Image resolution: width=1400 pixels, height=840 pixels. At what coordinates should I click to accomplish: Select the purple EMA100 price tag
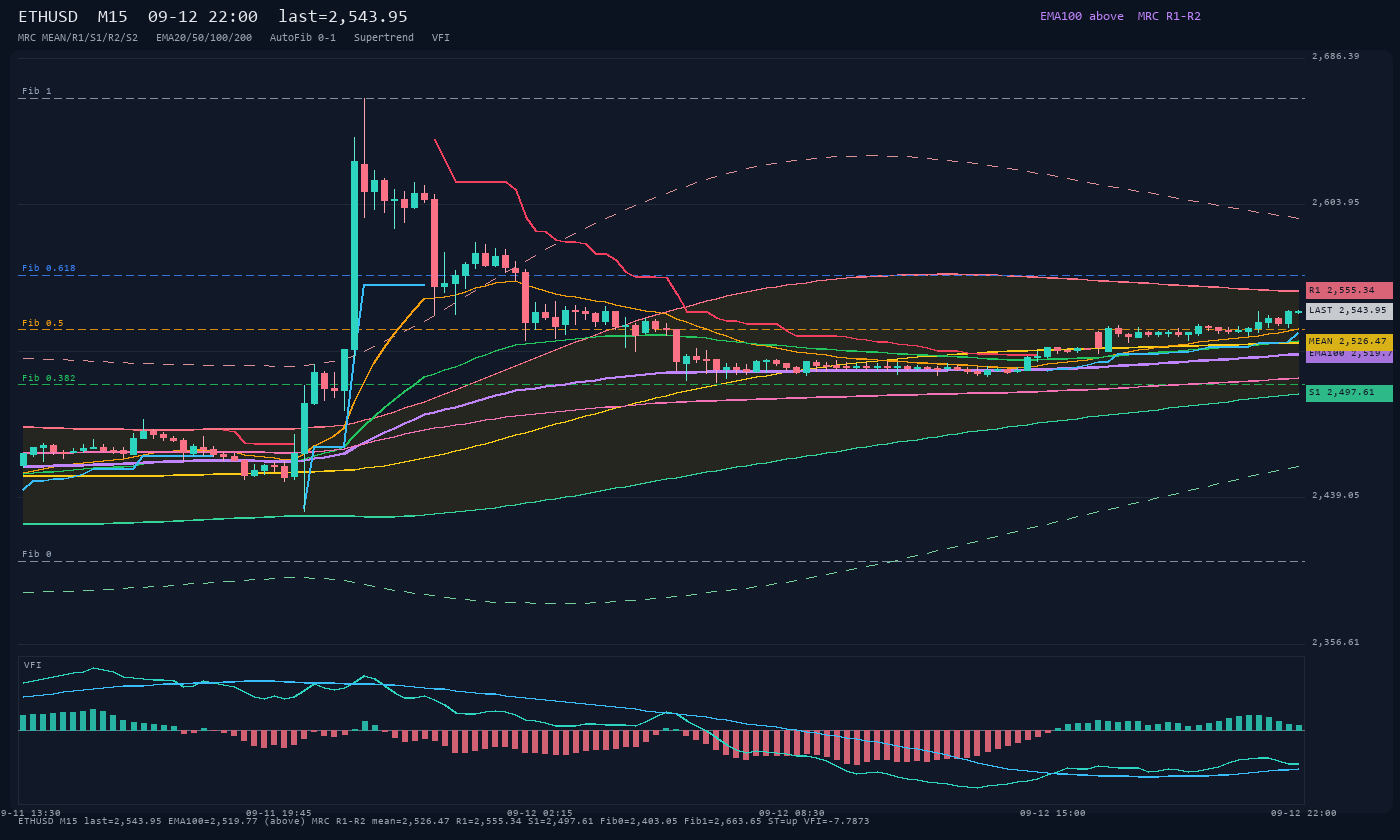pyautogui.click(x=1349, y=354)
